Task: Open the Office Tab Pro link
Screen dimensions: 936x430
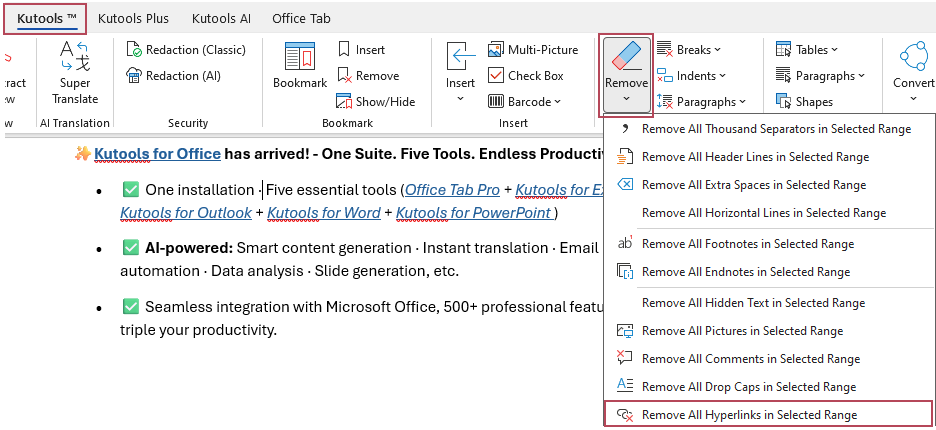Action: (x=452, y=190)
